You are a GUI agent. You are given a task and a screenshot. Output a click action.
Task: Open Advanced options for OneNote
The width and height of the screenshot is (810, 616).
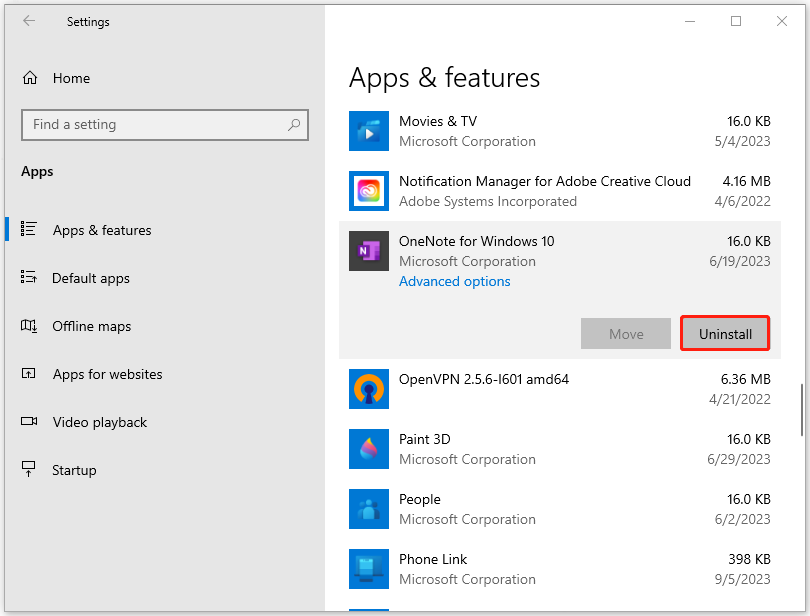tap(455, 281)
